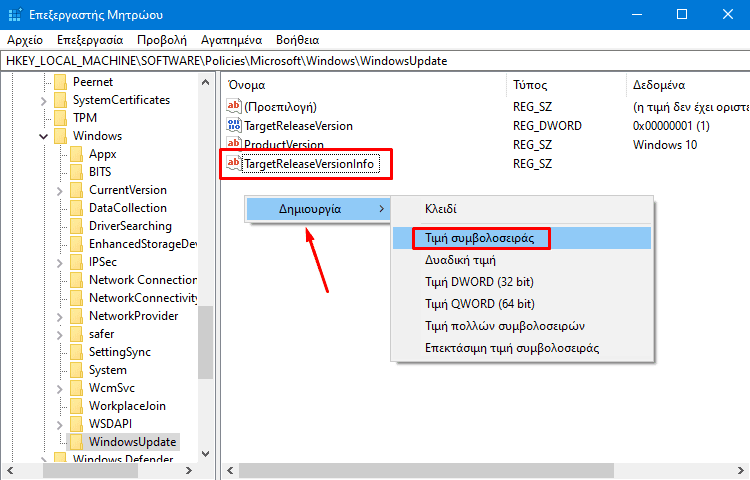This screenshot has height=480, width=750.
Task: Click the DriverSearching folder icon
Action: pyautogui.click(x=77, y=226)
